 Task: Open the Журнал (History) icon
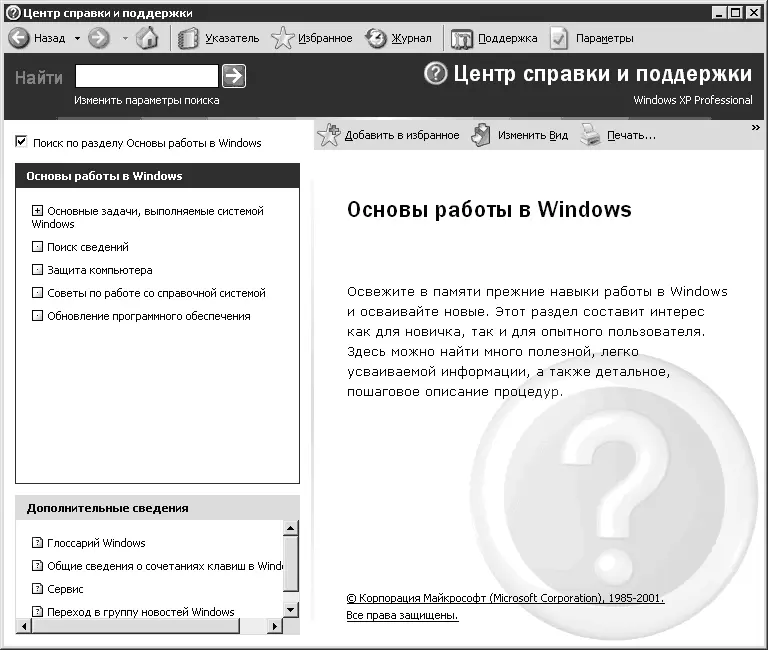pyautogui.click(x=376, y=38)
